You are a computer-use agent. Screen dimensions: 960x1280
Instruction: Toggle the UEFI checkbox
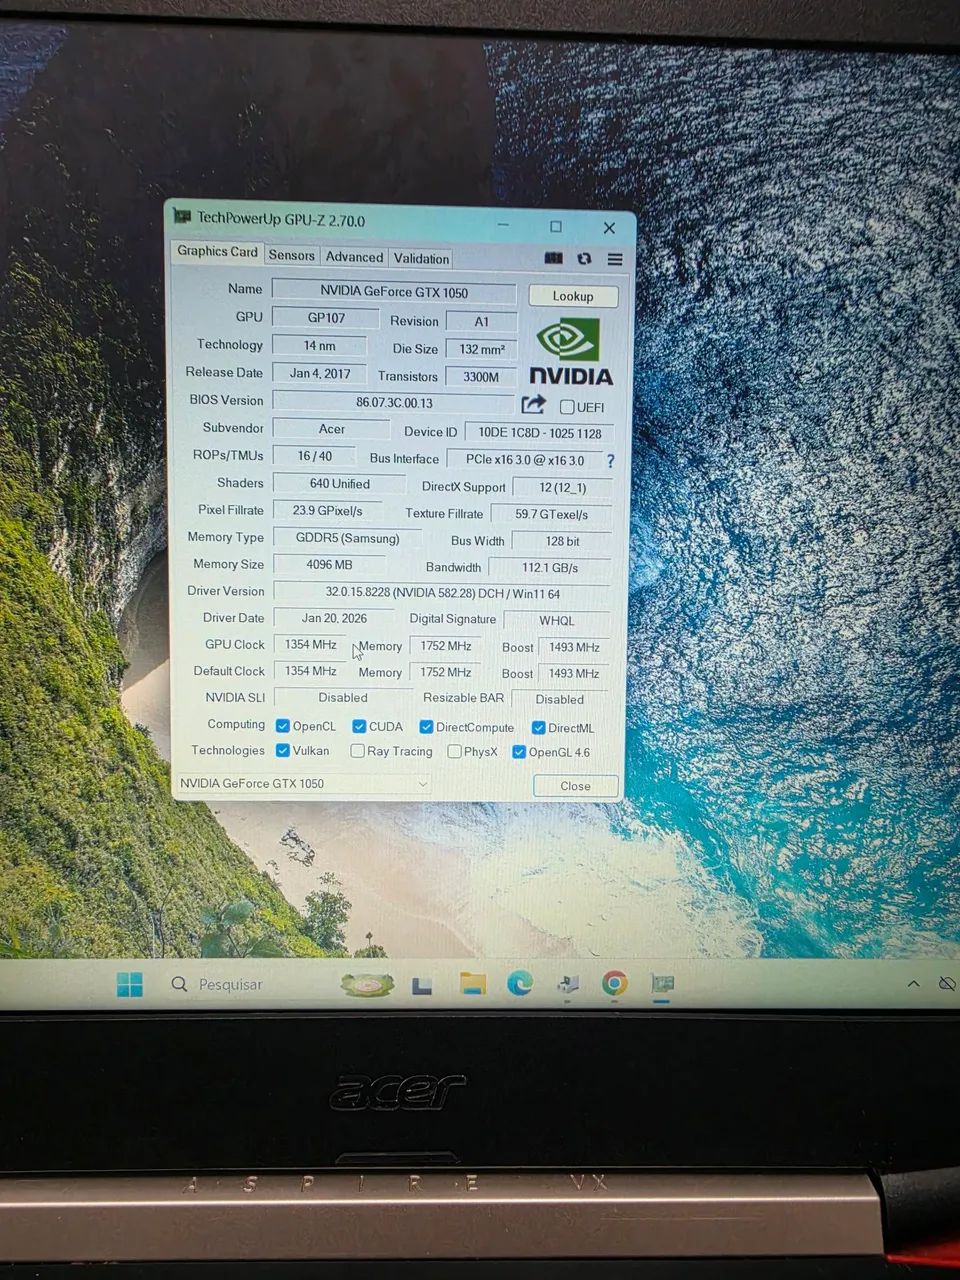click(x=567, y=407)
